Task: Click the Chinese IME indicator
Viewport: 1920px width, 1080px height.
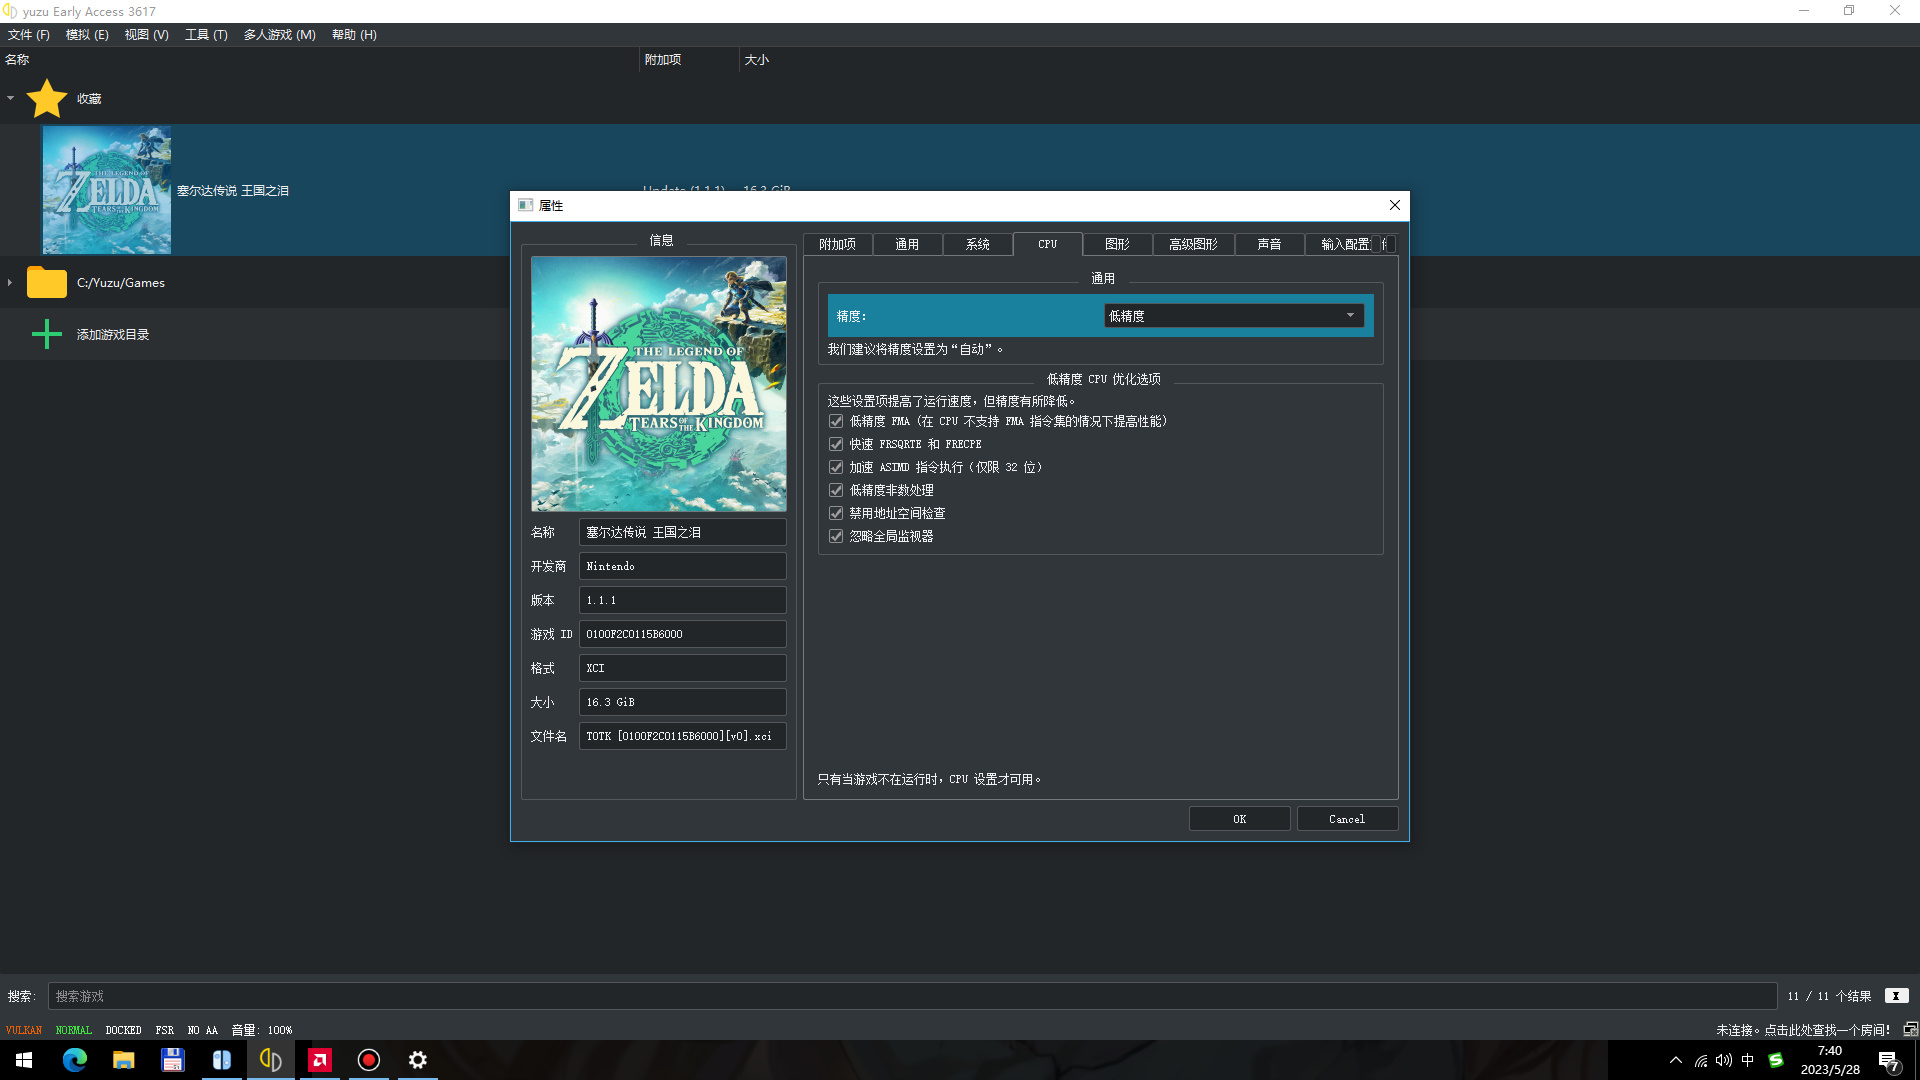Action: pos(1747,1060)
